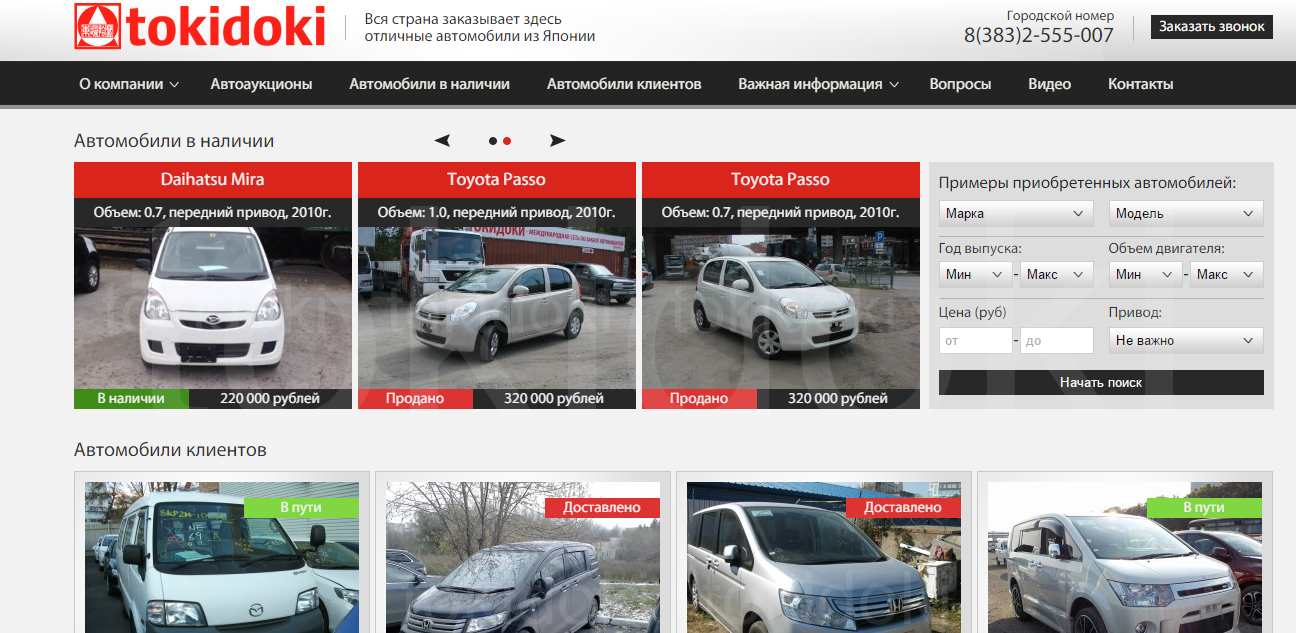Click the price 'от' input field
This screenshot has height=633, width=1296.
[976, 340]
